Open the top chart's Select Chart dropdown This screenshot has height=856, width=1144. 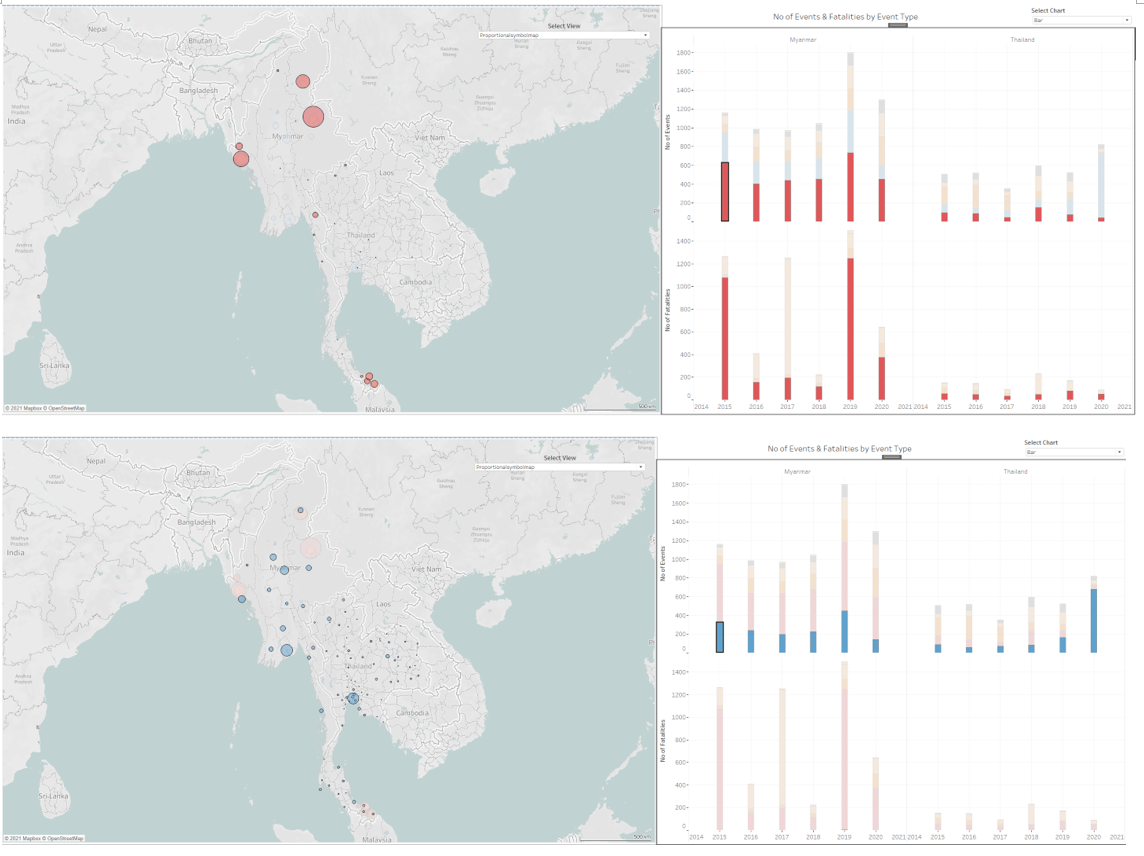click(1080, 20)
